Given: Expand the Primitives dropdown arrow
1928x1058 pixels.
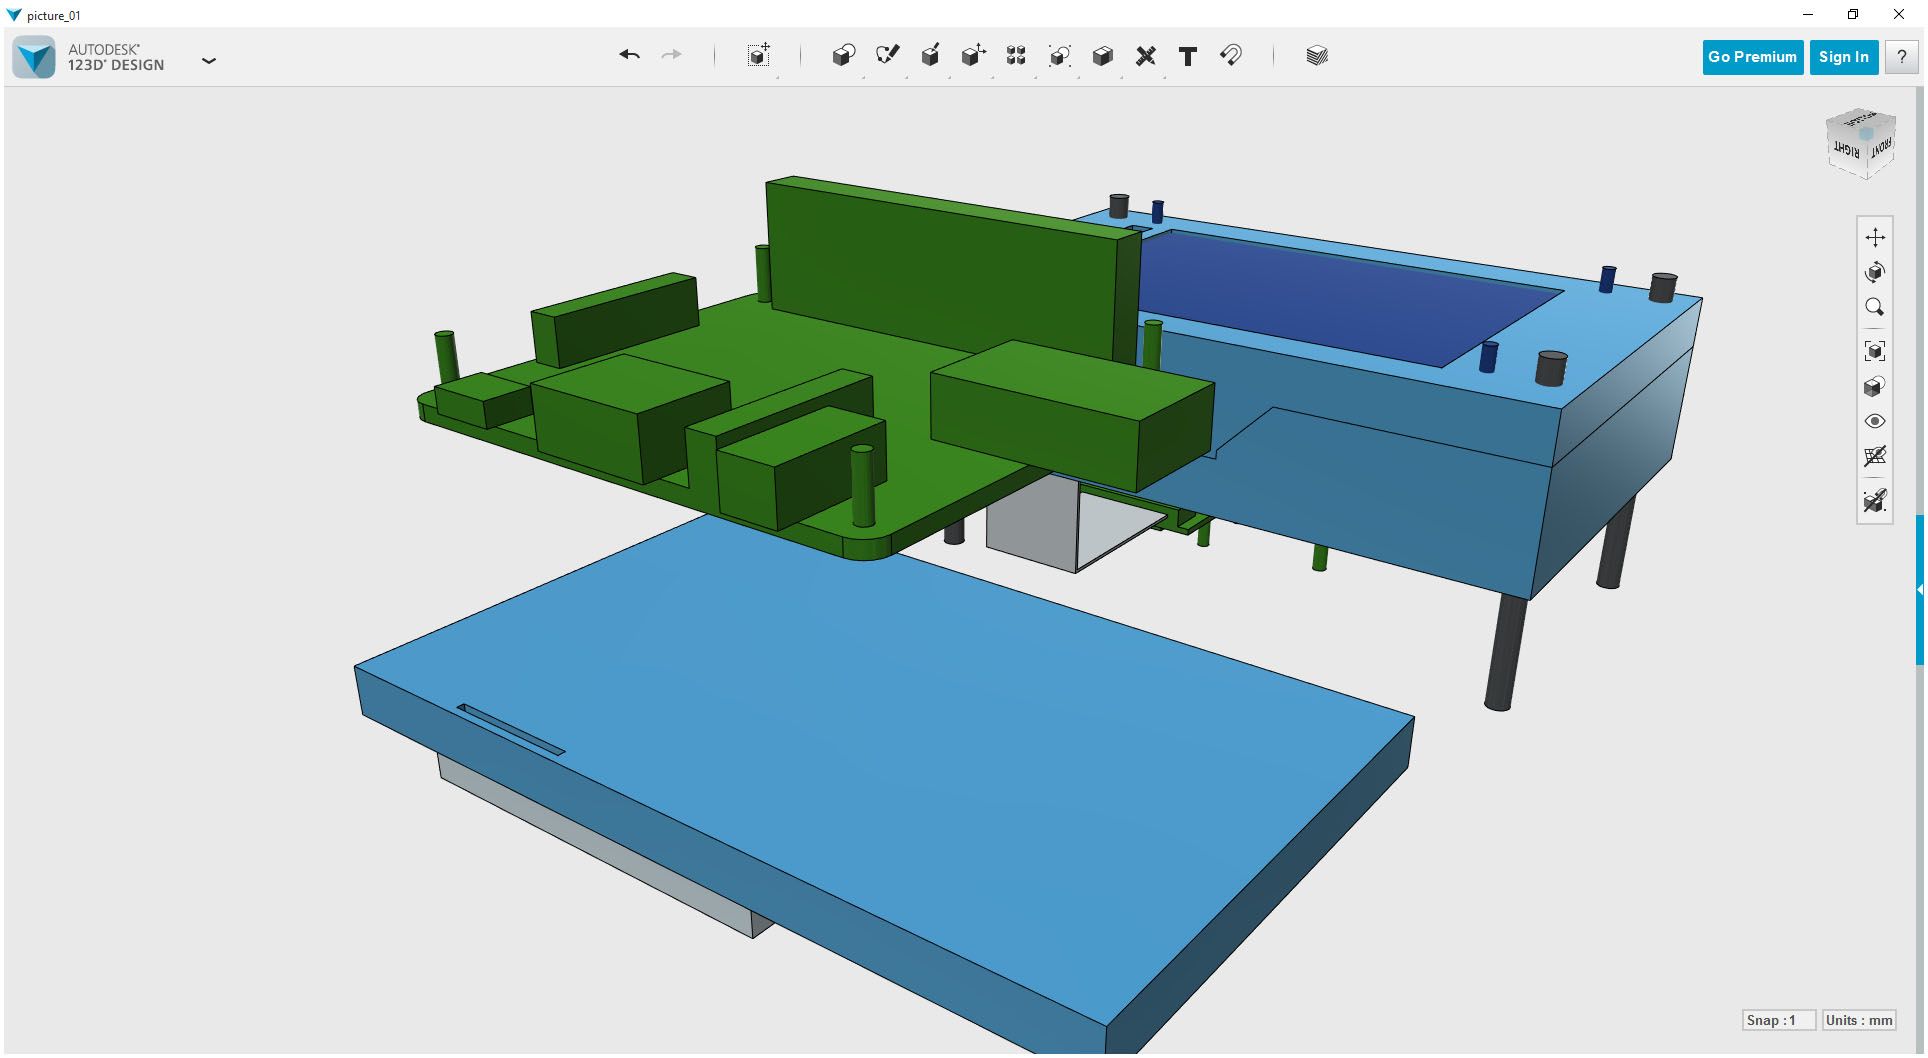Looking at the screenshot, I should click(862, 77).
